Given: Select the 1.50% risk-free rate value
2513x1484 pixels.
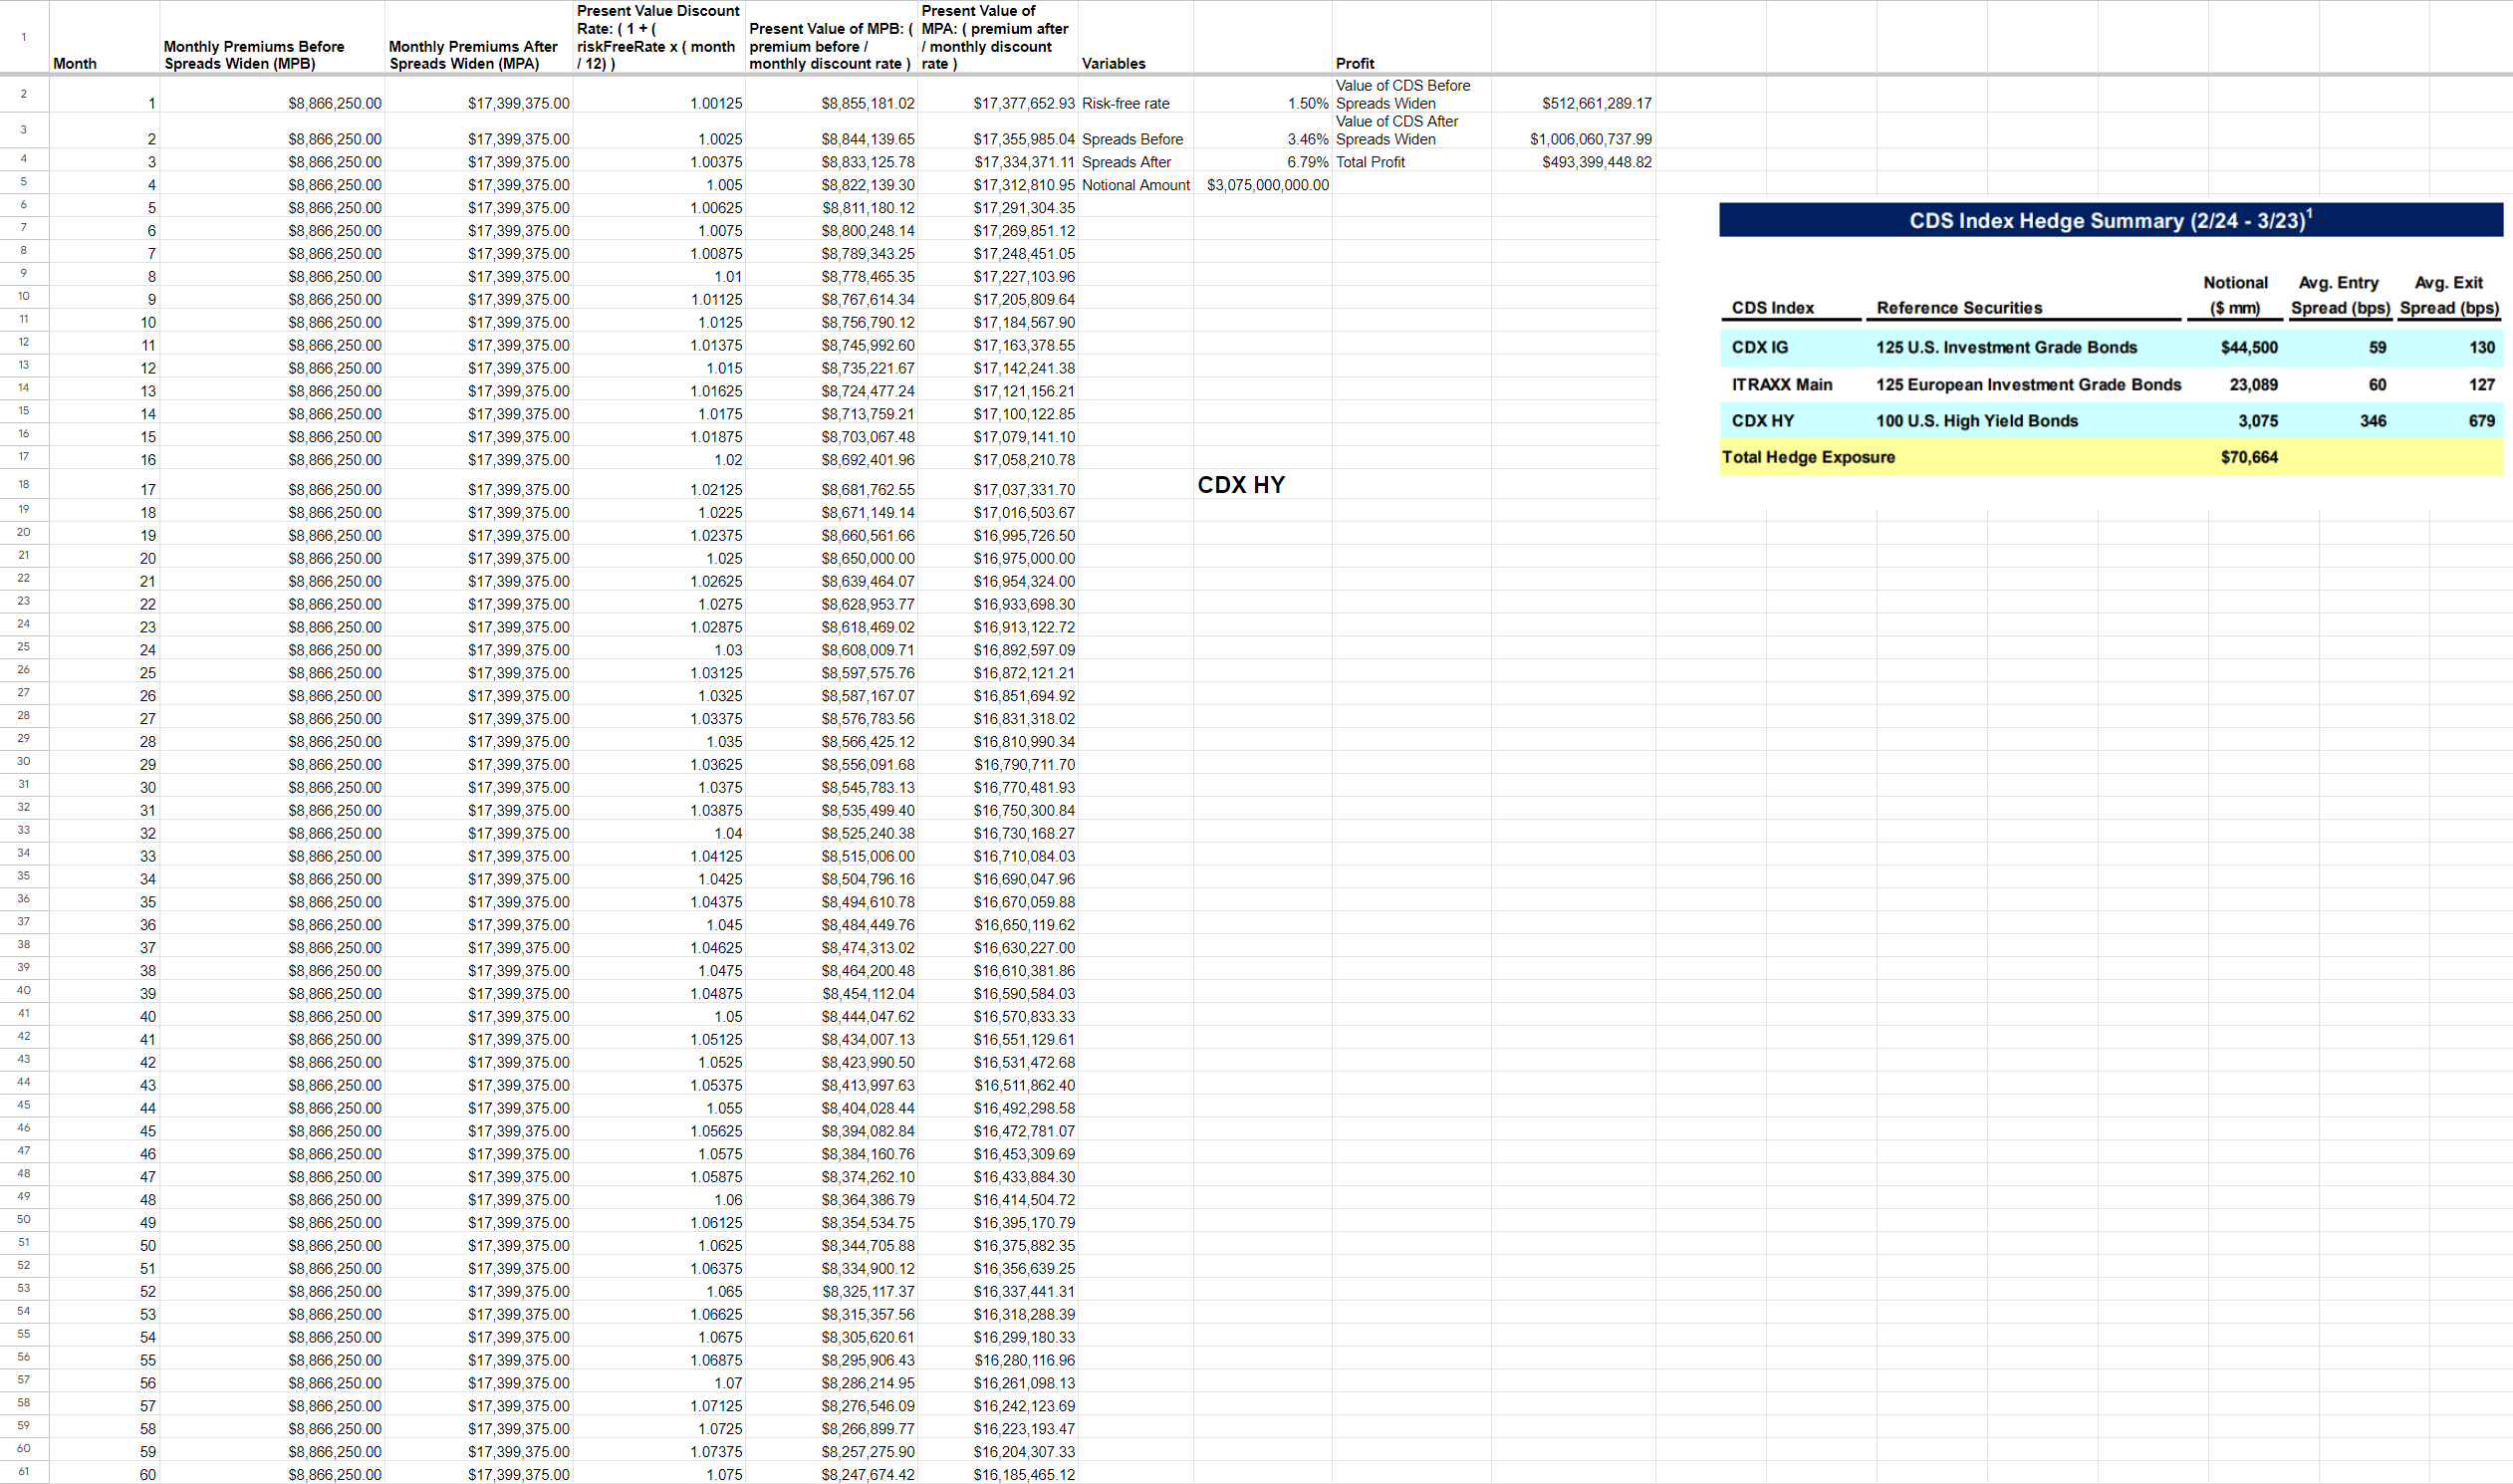Looking at the screenshot, I should click(1263, 95).
